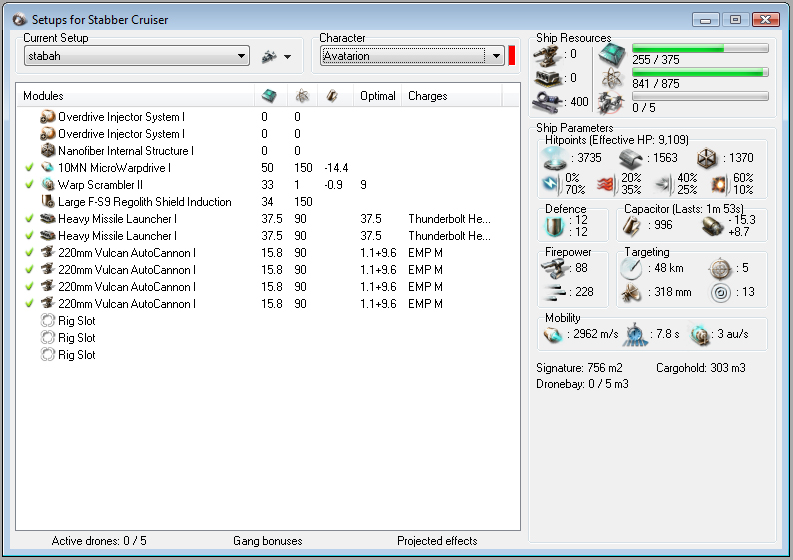
Task: Click the powergrid column header icon
Action: coord(301,96)
